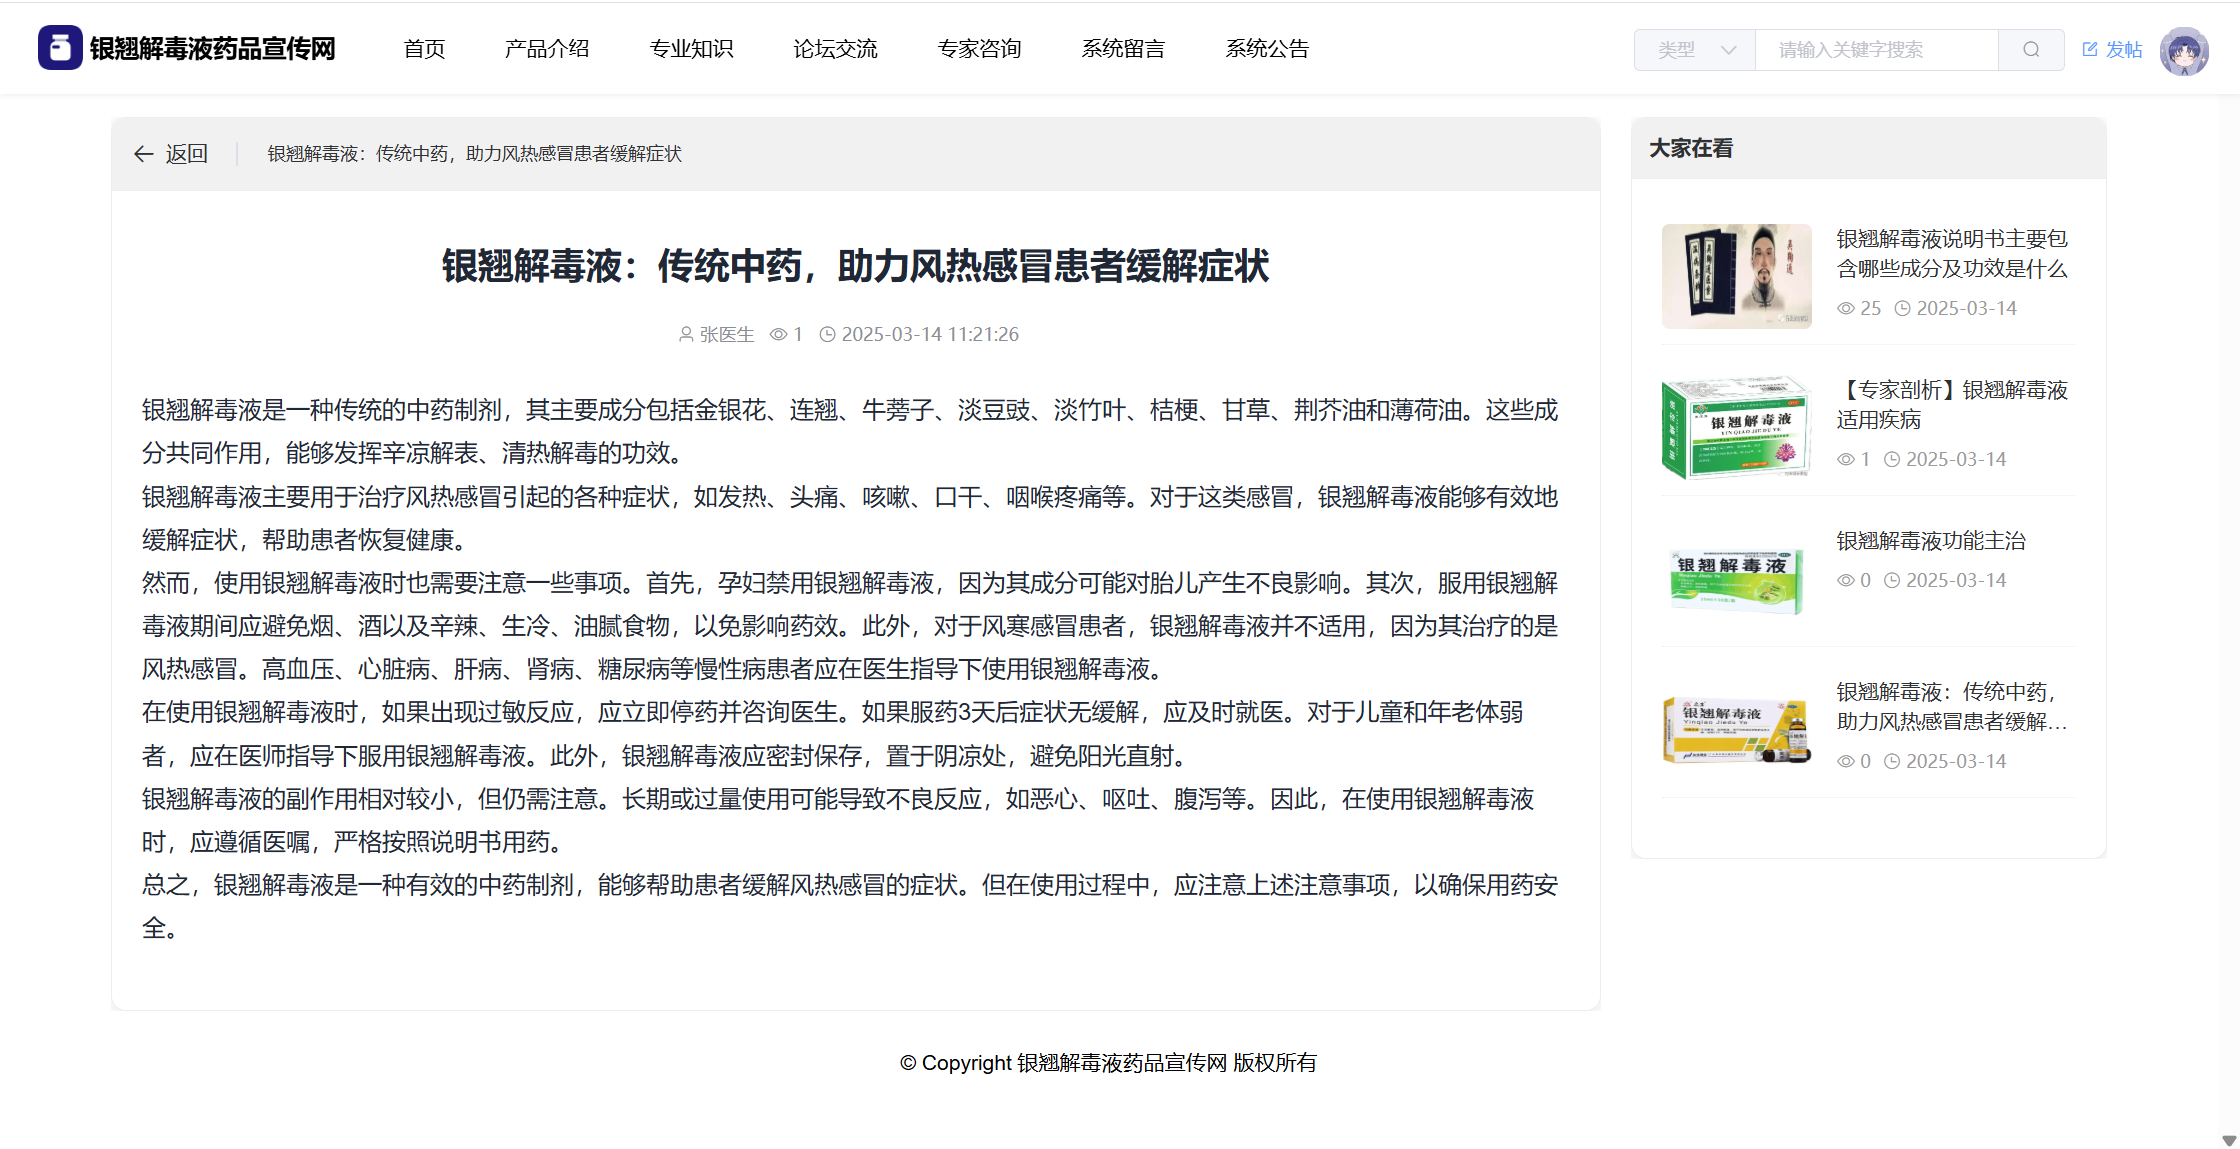Click the scroll down arrow at bottom right
Image resolution: width=2240 pixels, height=1149 pixels.
coord(2229,1140)
